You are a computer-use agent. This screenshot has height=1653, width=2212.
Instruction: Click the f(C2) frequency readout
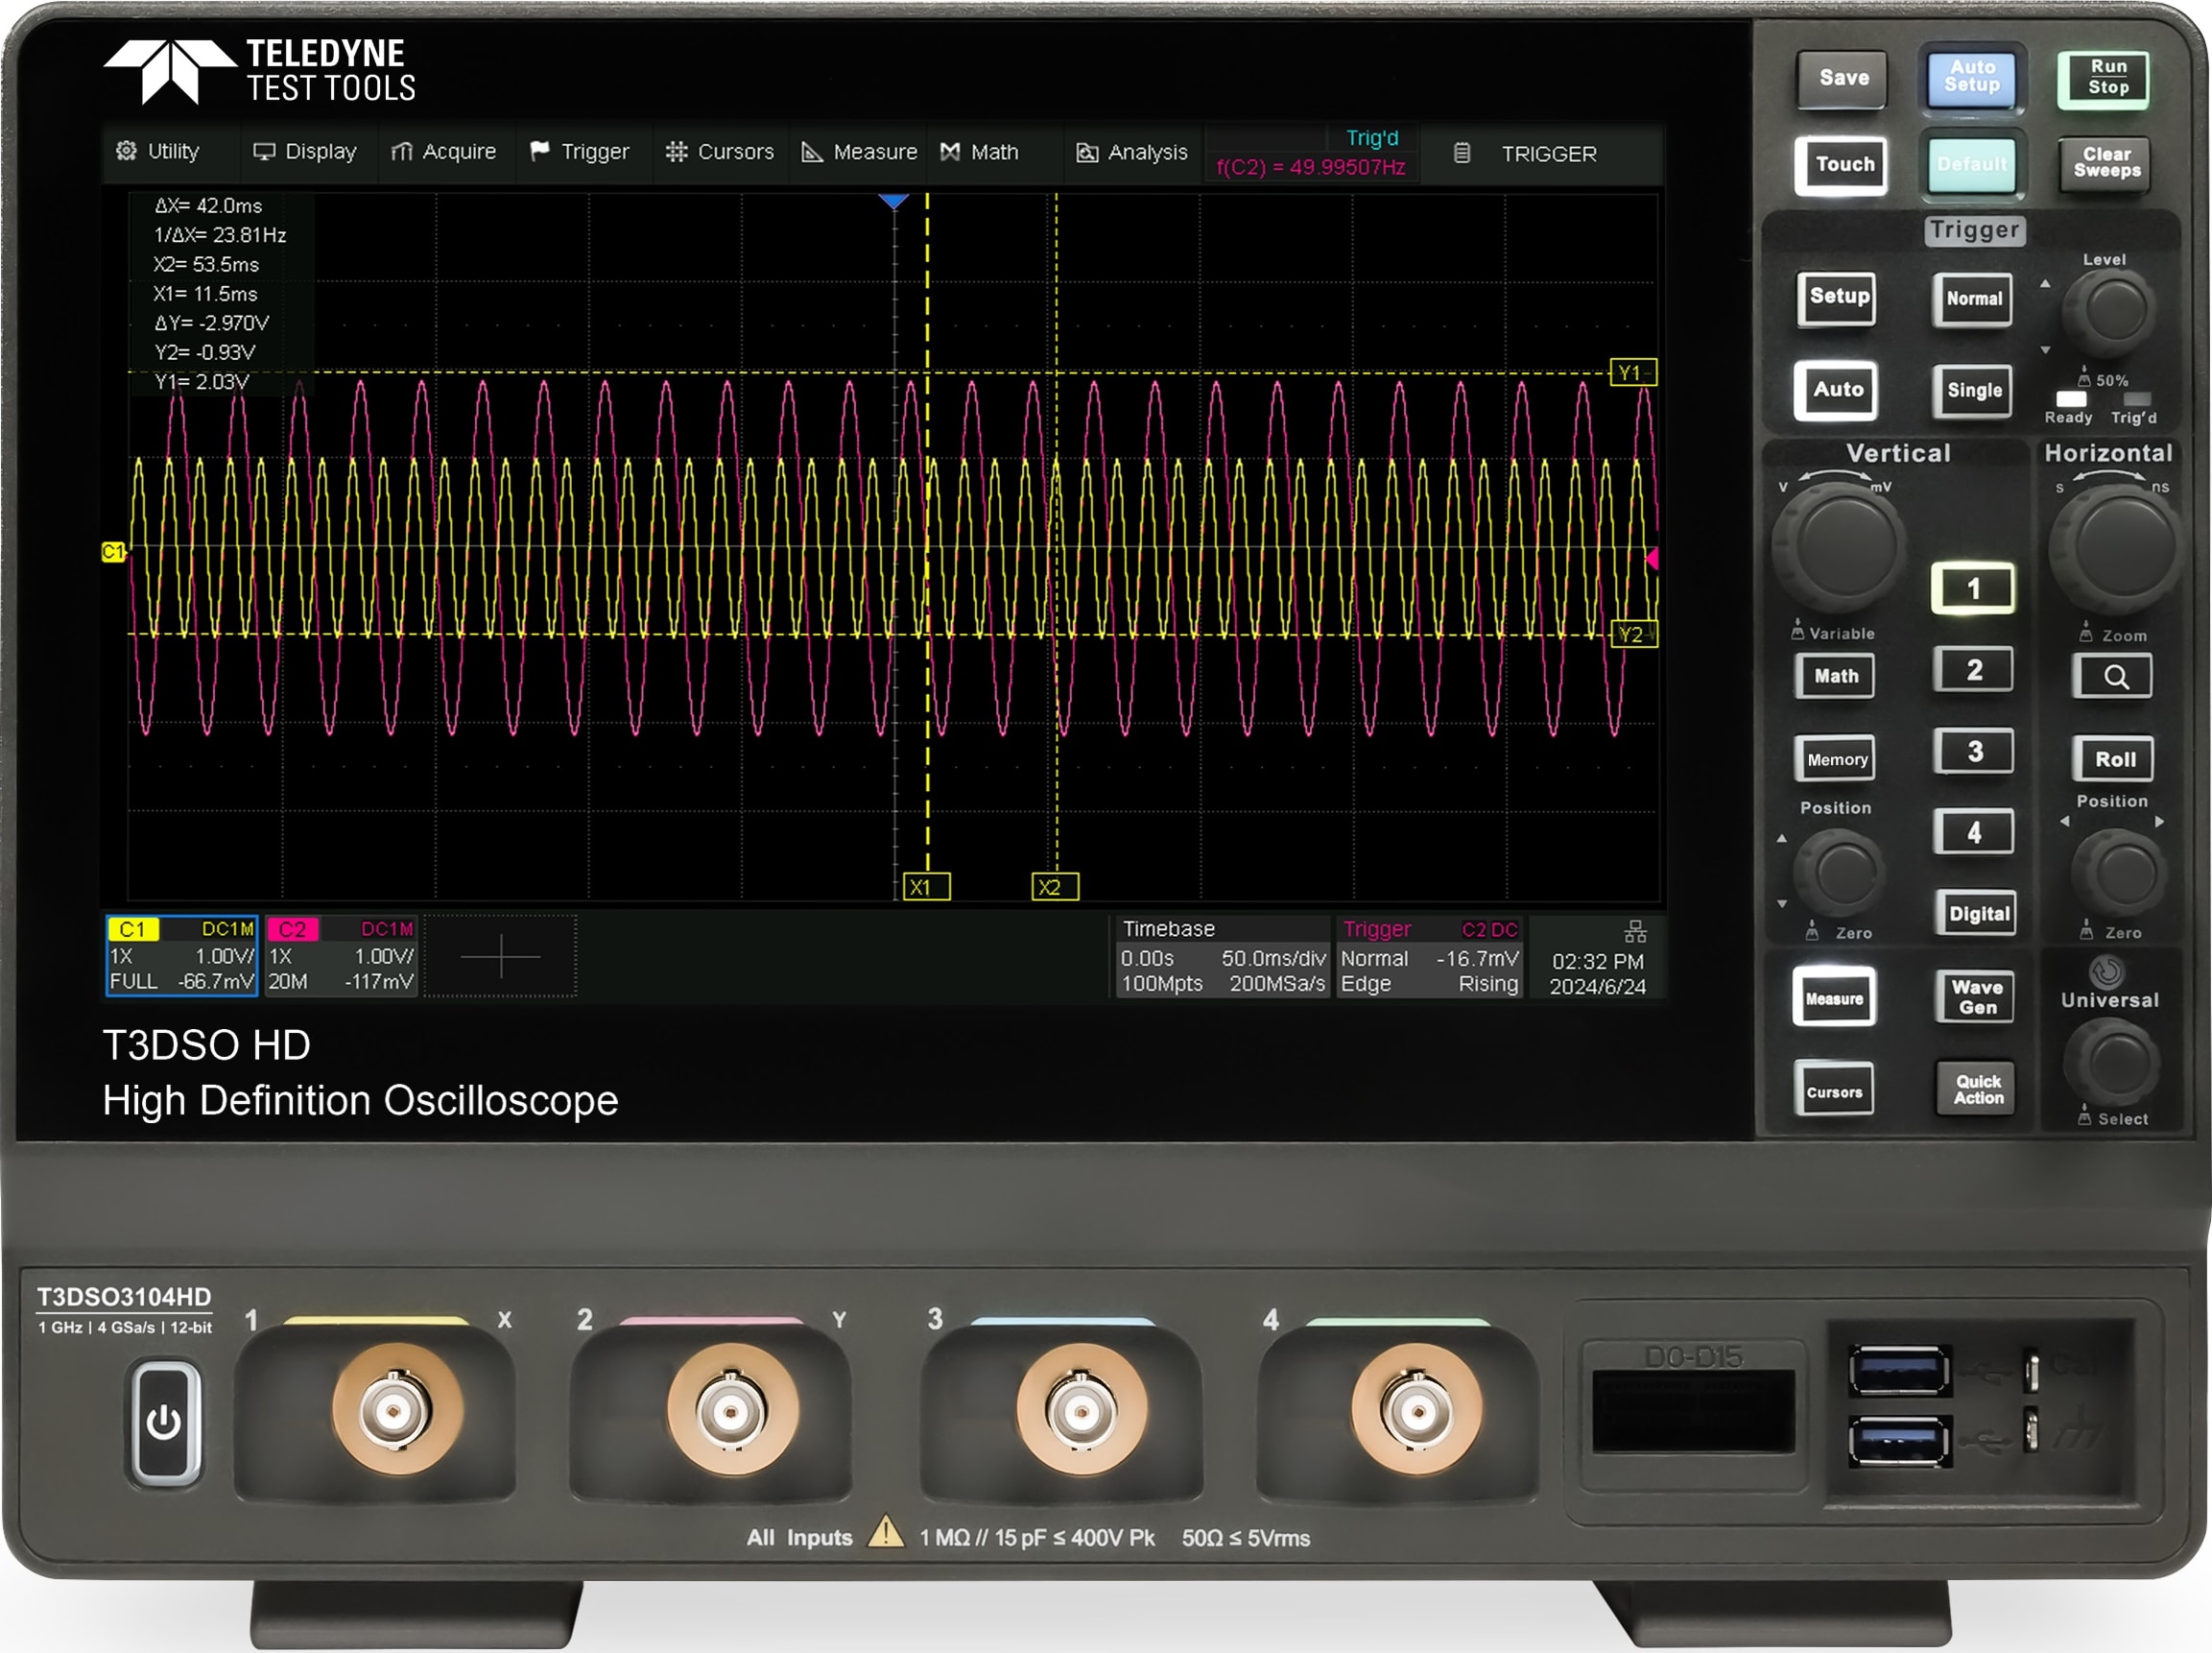[1310, 167]
